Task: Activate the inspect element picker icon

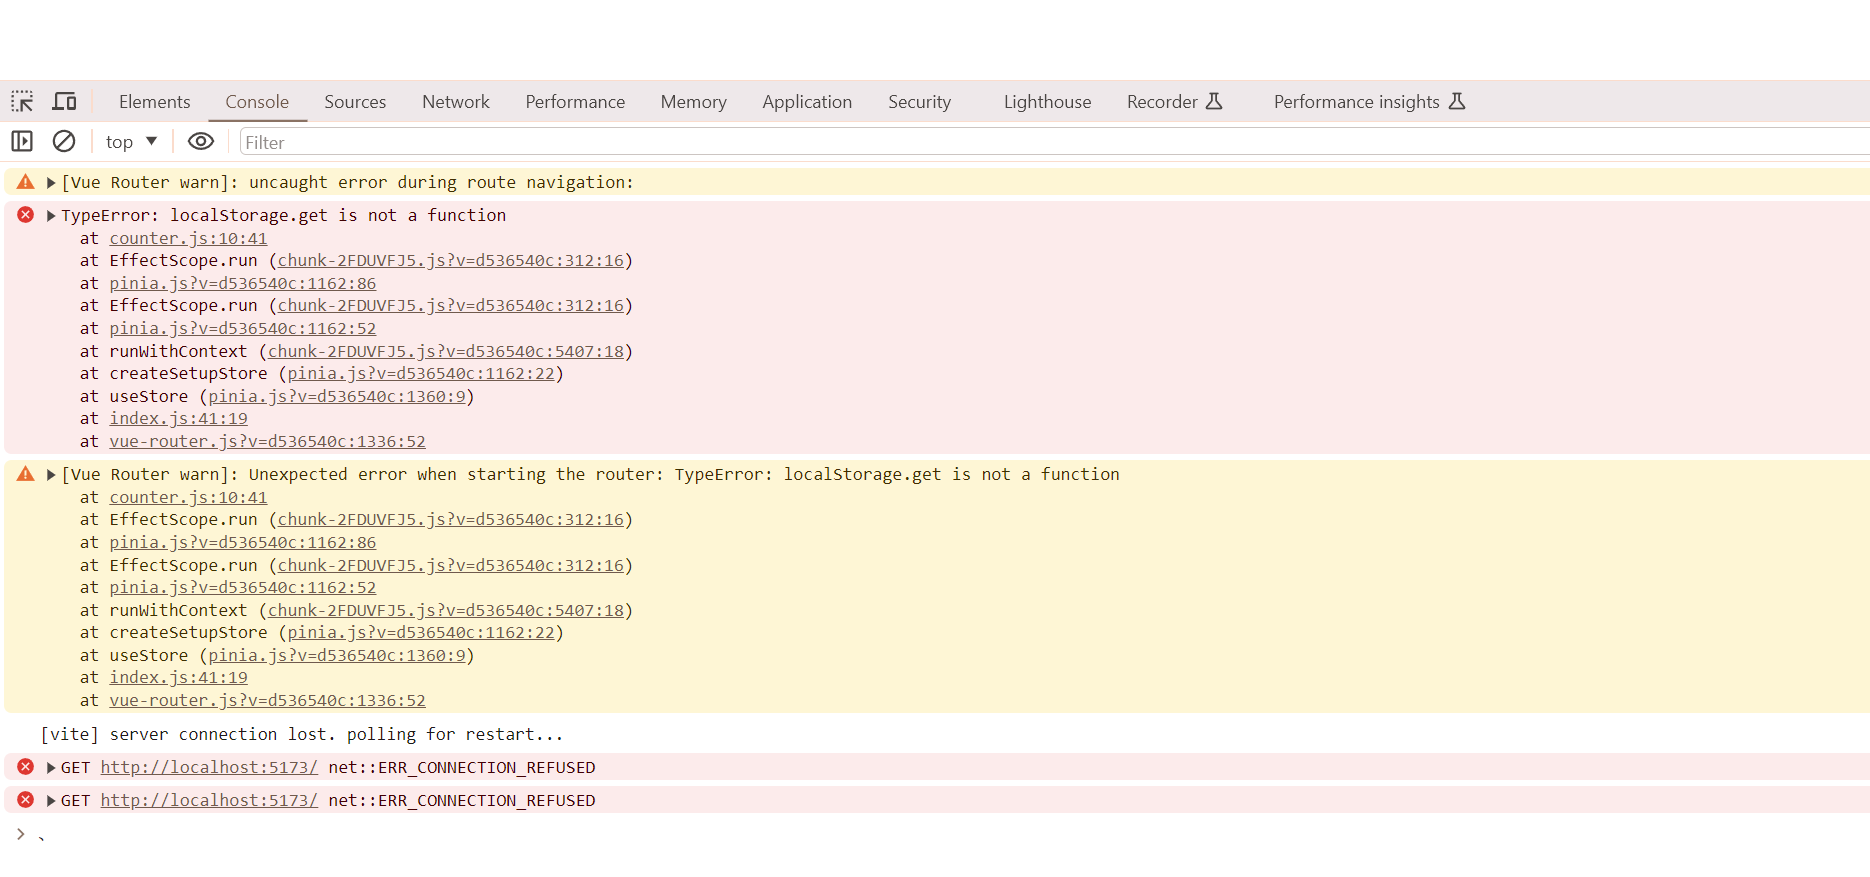Action: [x=22, y=101]
